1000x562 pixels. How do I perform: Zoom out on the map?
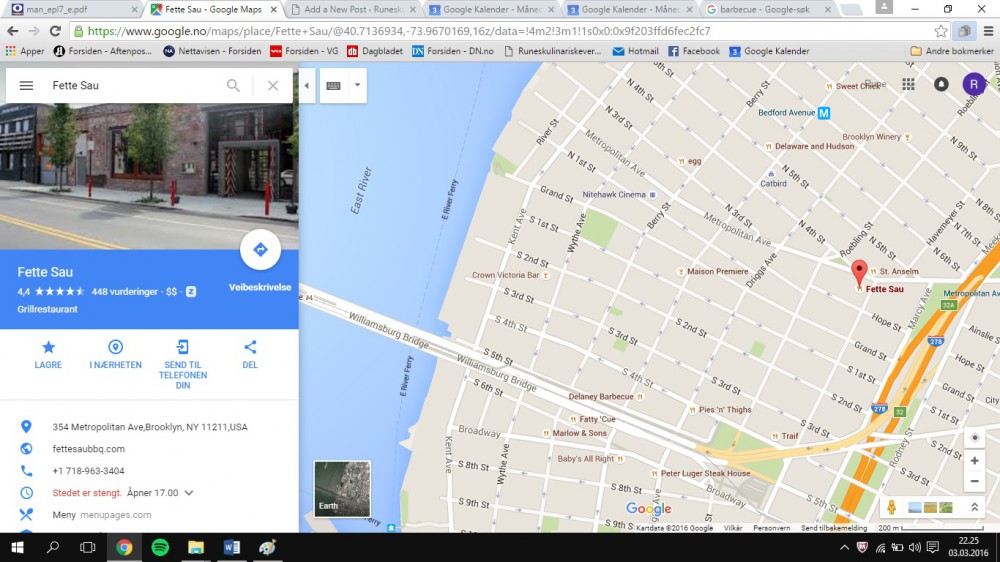974,482
